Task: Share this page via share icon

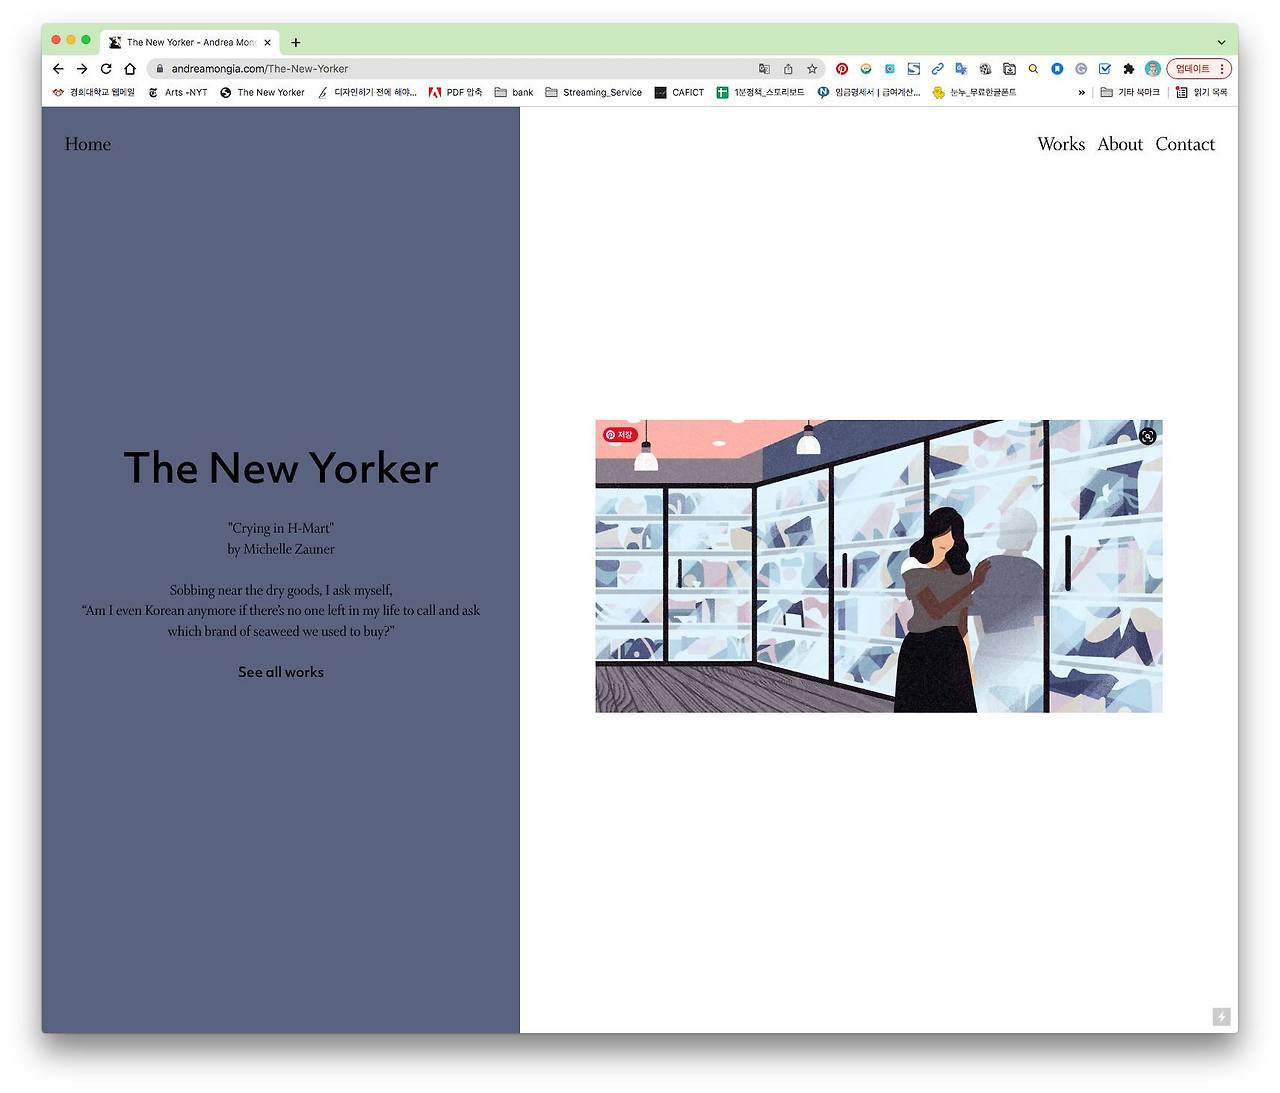Action: point(788,69)
